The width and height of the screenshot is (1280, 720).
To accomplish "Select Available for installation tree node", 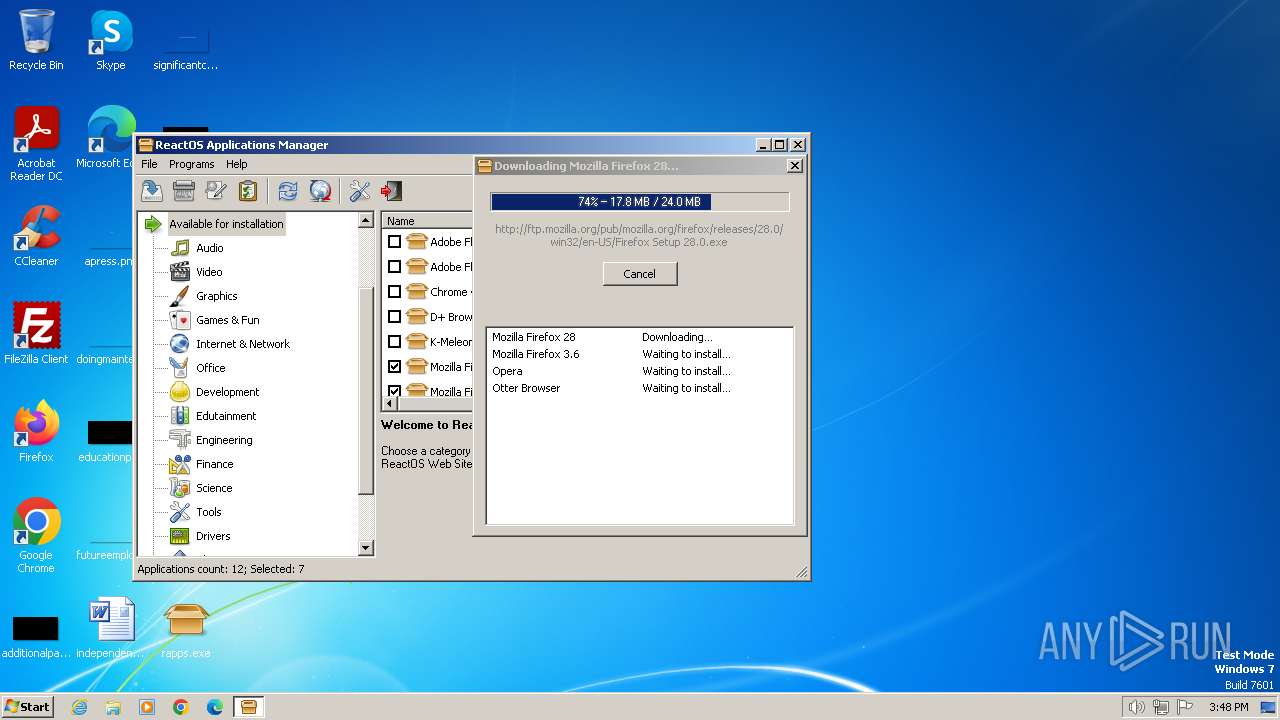I will click(x=226, y=224).
